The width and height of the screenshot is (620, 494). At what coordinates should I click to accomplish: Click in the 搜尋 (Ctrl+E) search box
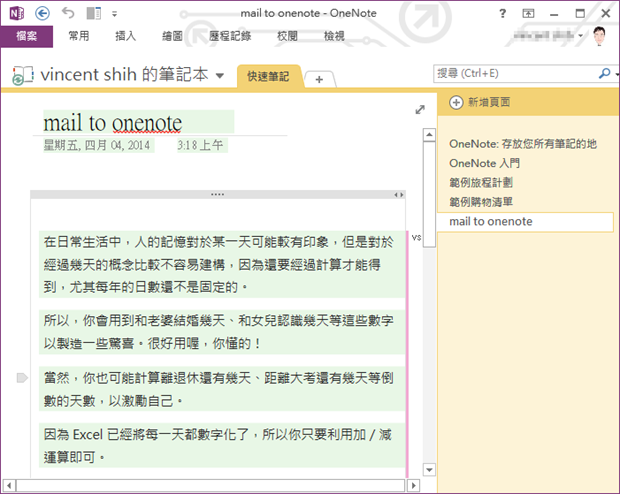(515, 74)
